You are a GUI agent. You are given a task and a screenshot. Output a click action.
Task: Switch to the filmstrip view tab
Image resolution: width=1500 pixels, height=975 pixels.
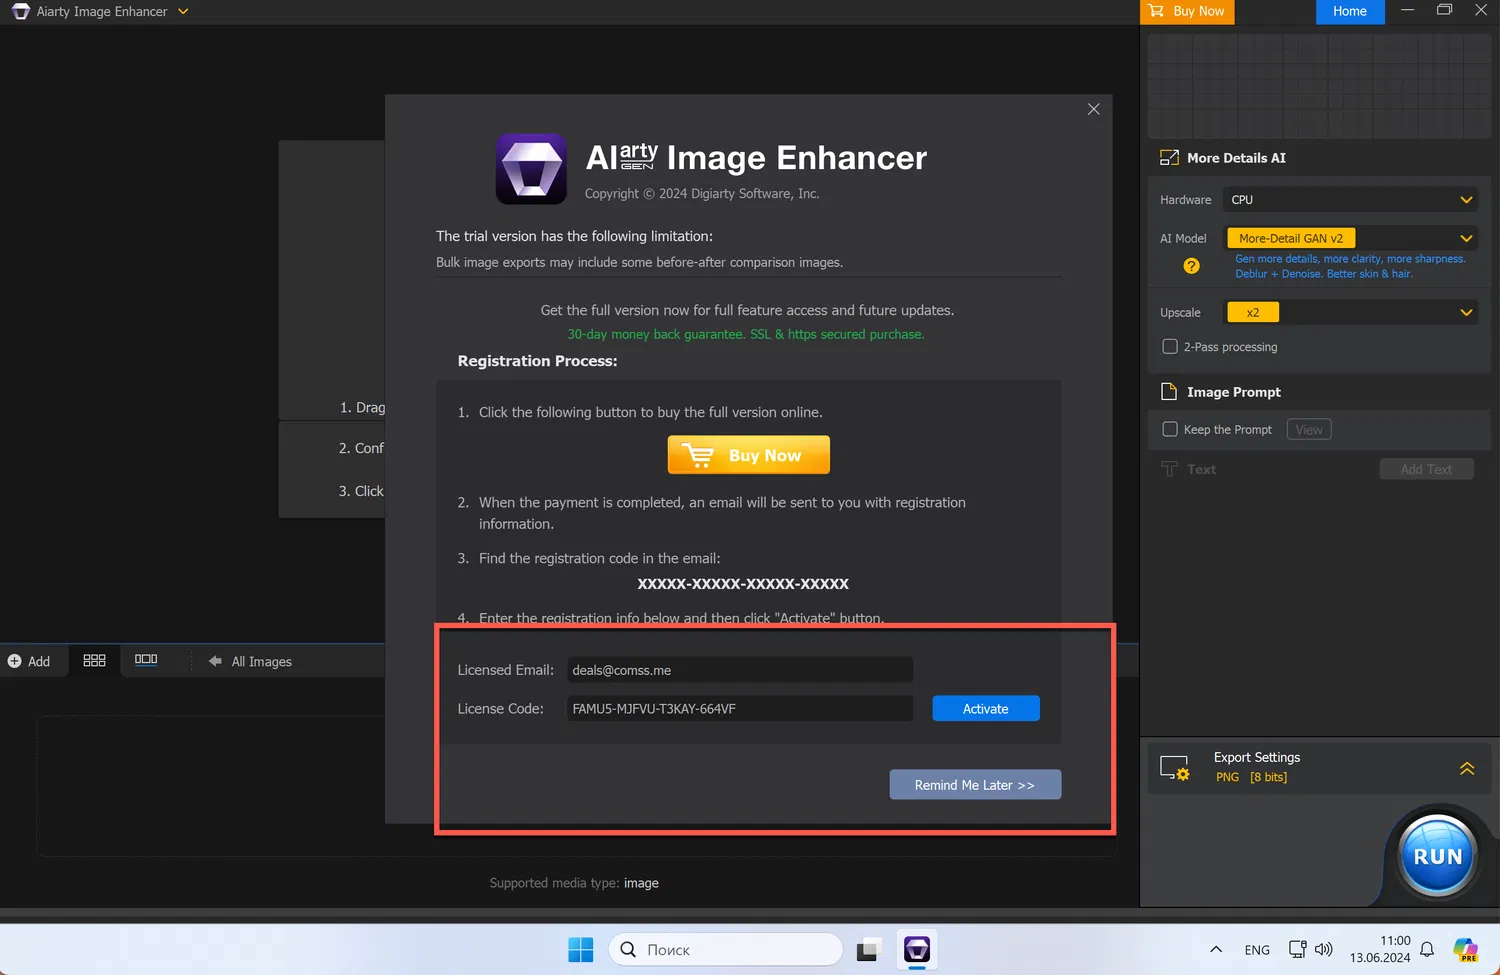click(x=146, y=659)
